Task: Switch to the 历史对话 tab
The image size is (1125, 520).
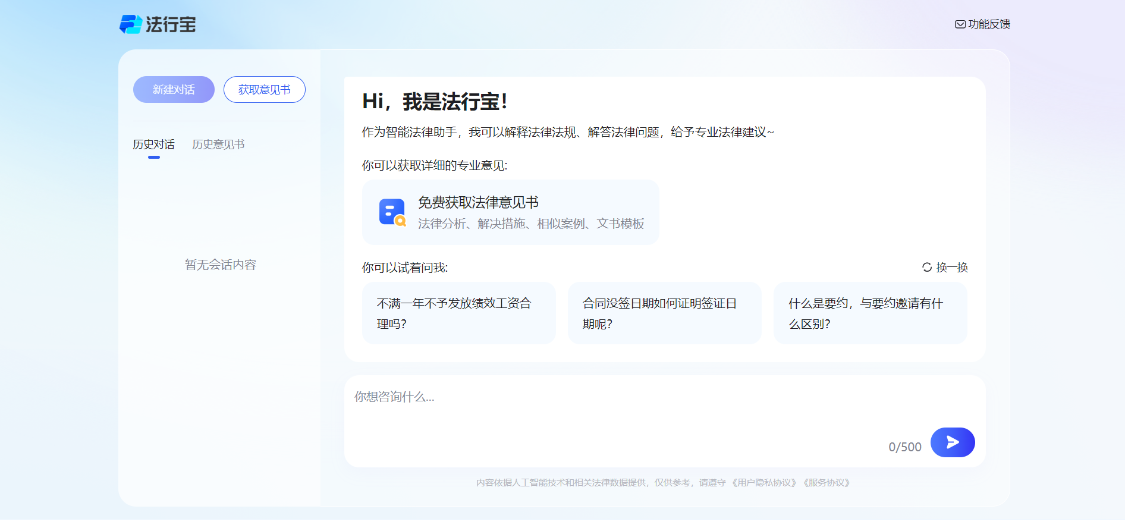Action: coord(153,144)
